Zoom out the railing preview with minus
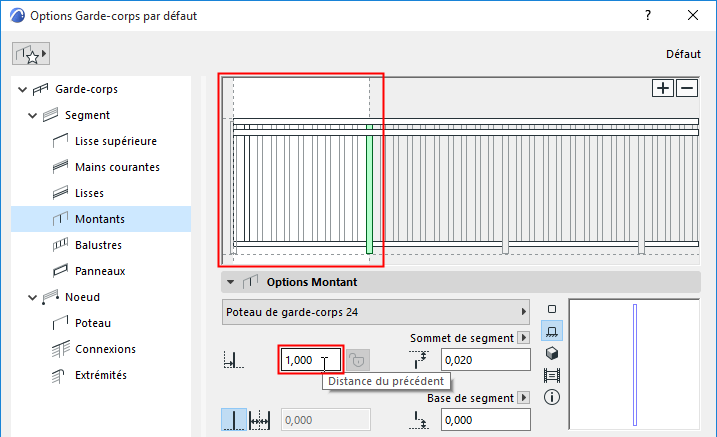Image resolution: width=717 pixels, height=437 pixels. (x=687, y=88)
